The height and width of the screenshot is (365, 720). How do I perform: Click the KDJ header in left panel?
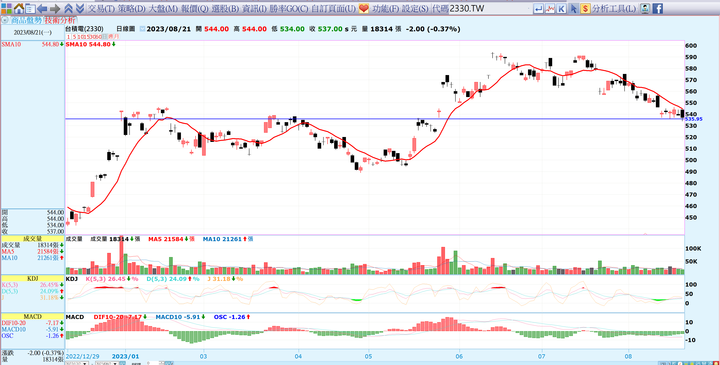pos(32,278)
